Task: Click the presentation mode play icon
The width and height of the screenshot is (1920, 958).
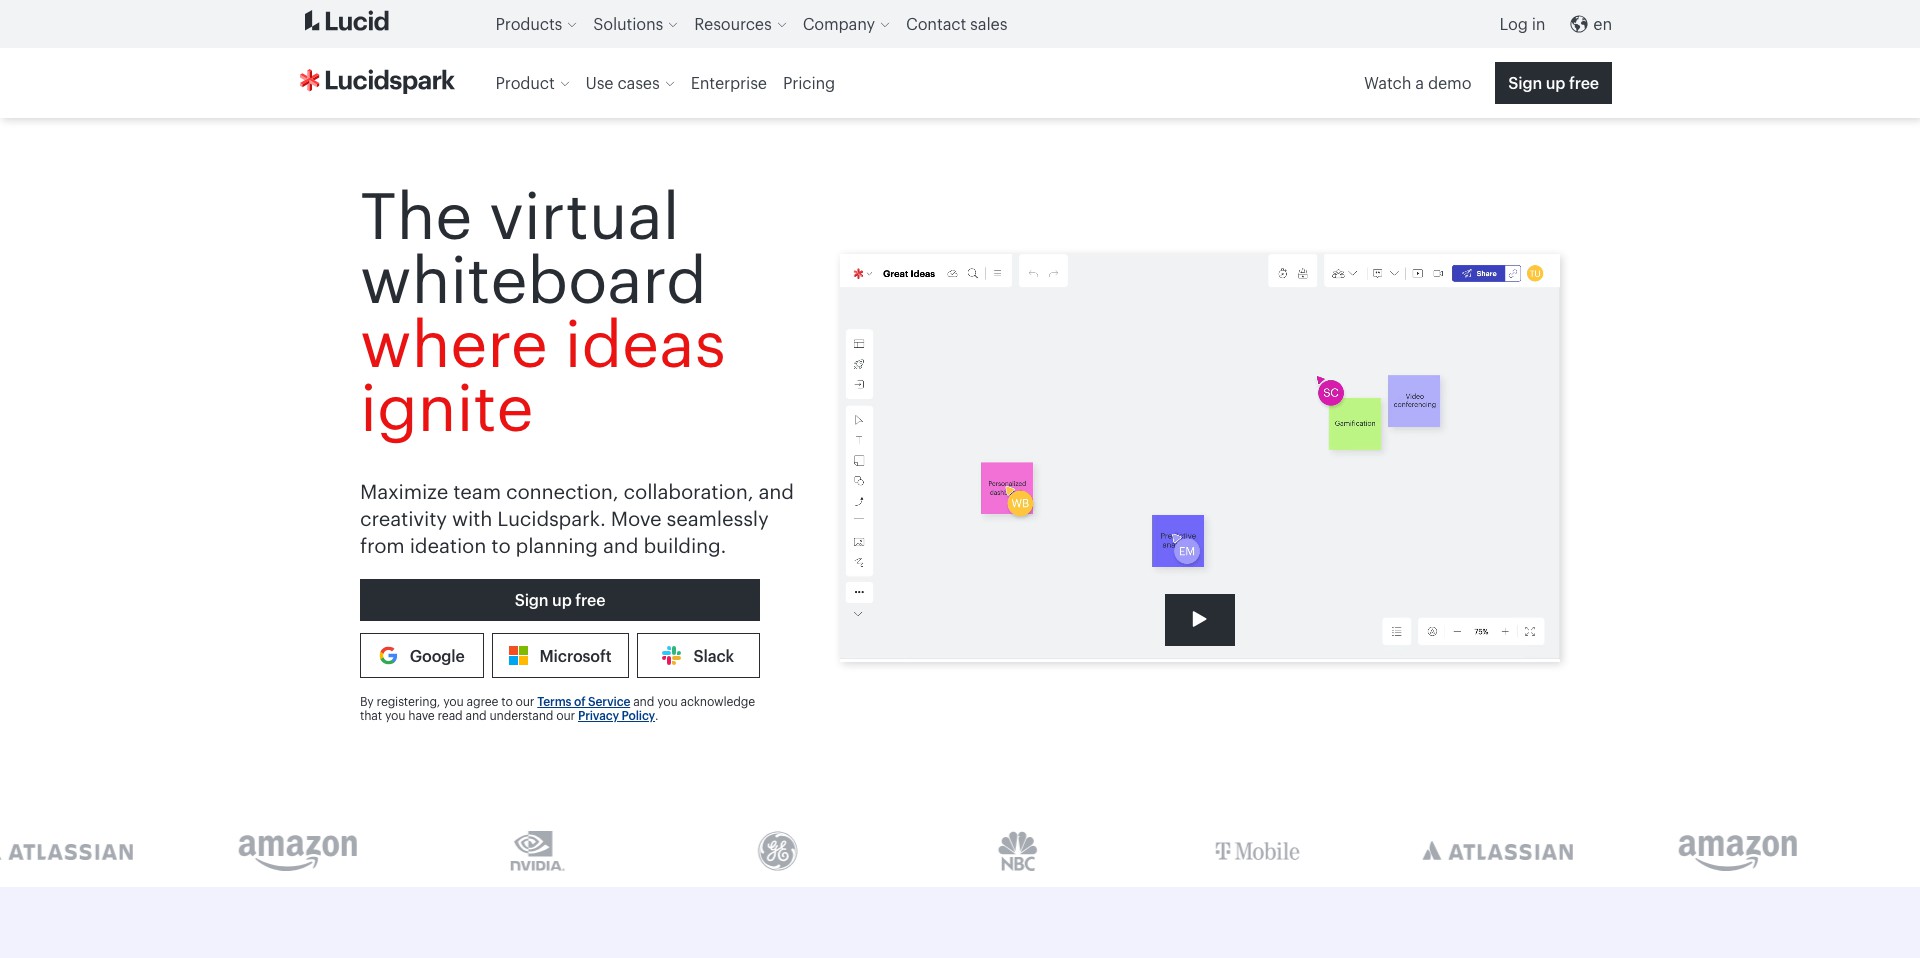Action: 1418,273
